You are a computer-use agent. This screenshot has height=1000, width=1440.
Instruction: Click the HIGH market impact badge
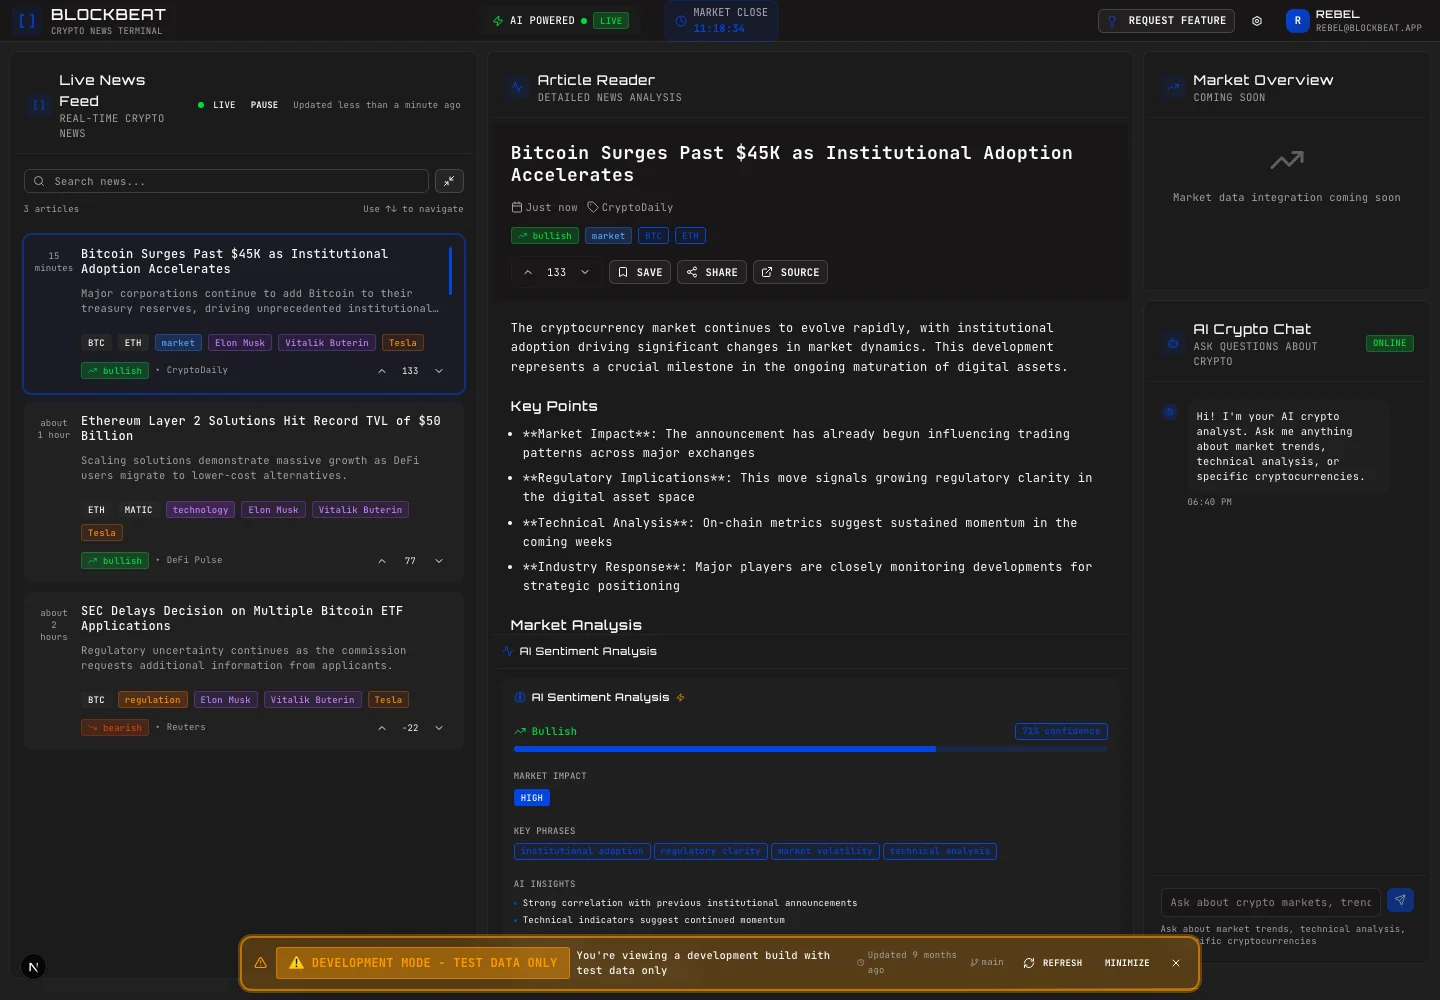point(532,798)
